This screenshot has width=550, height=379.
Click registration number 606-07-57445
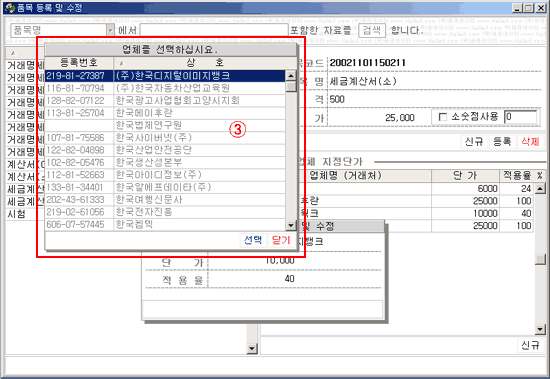point(75,224)
